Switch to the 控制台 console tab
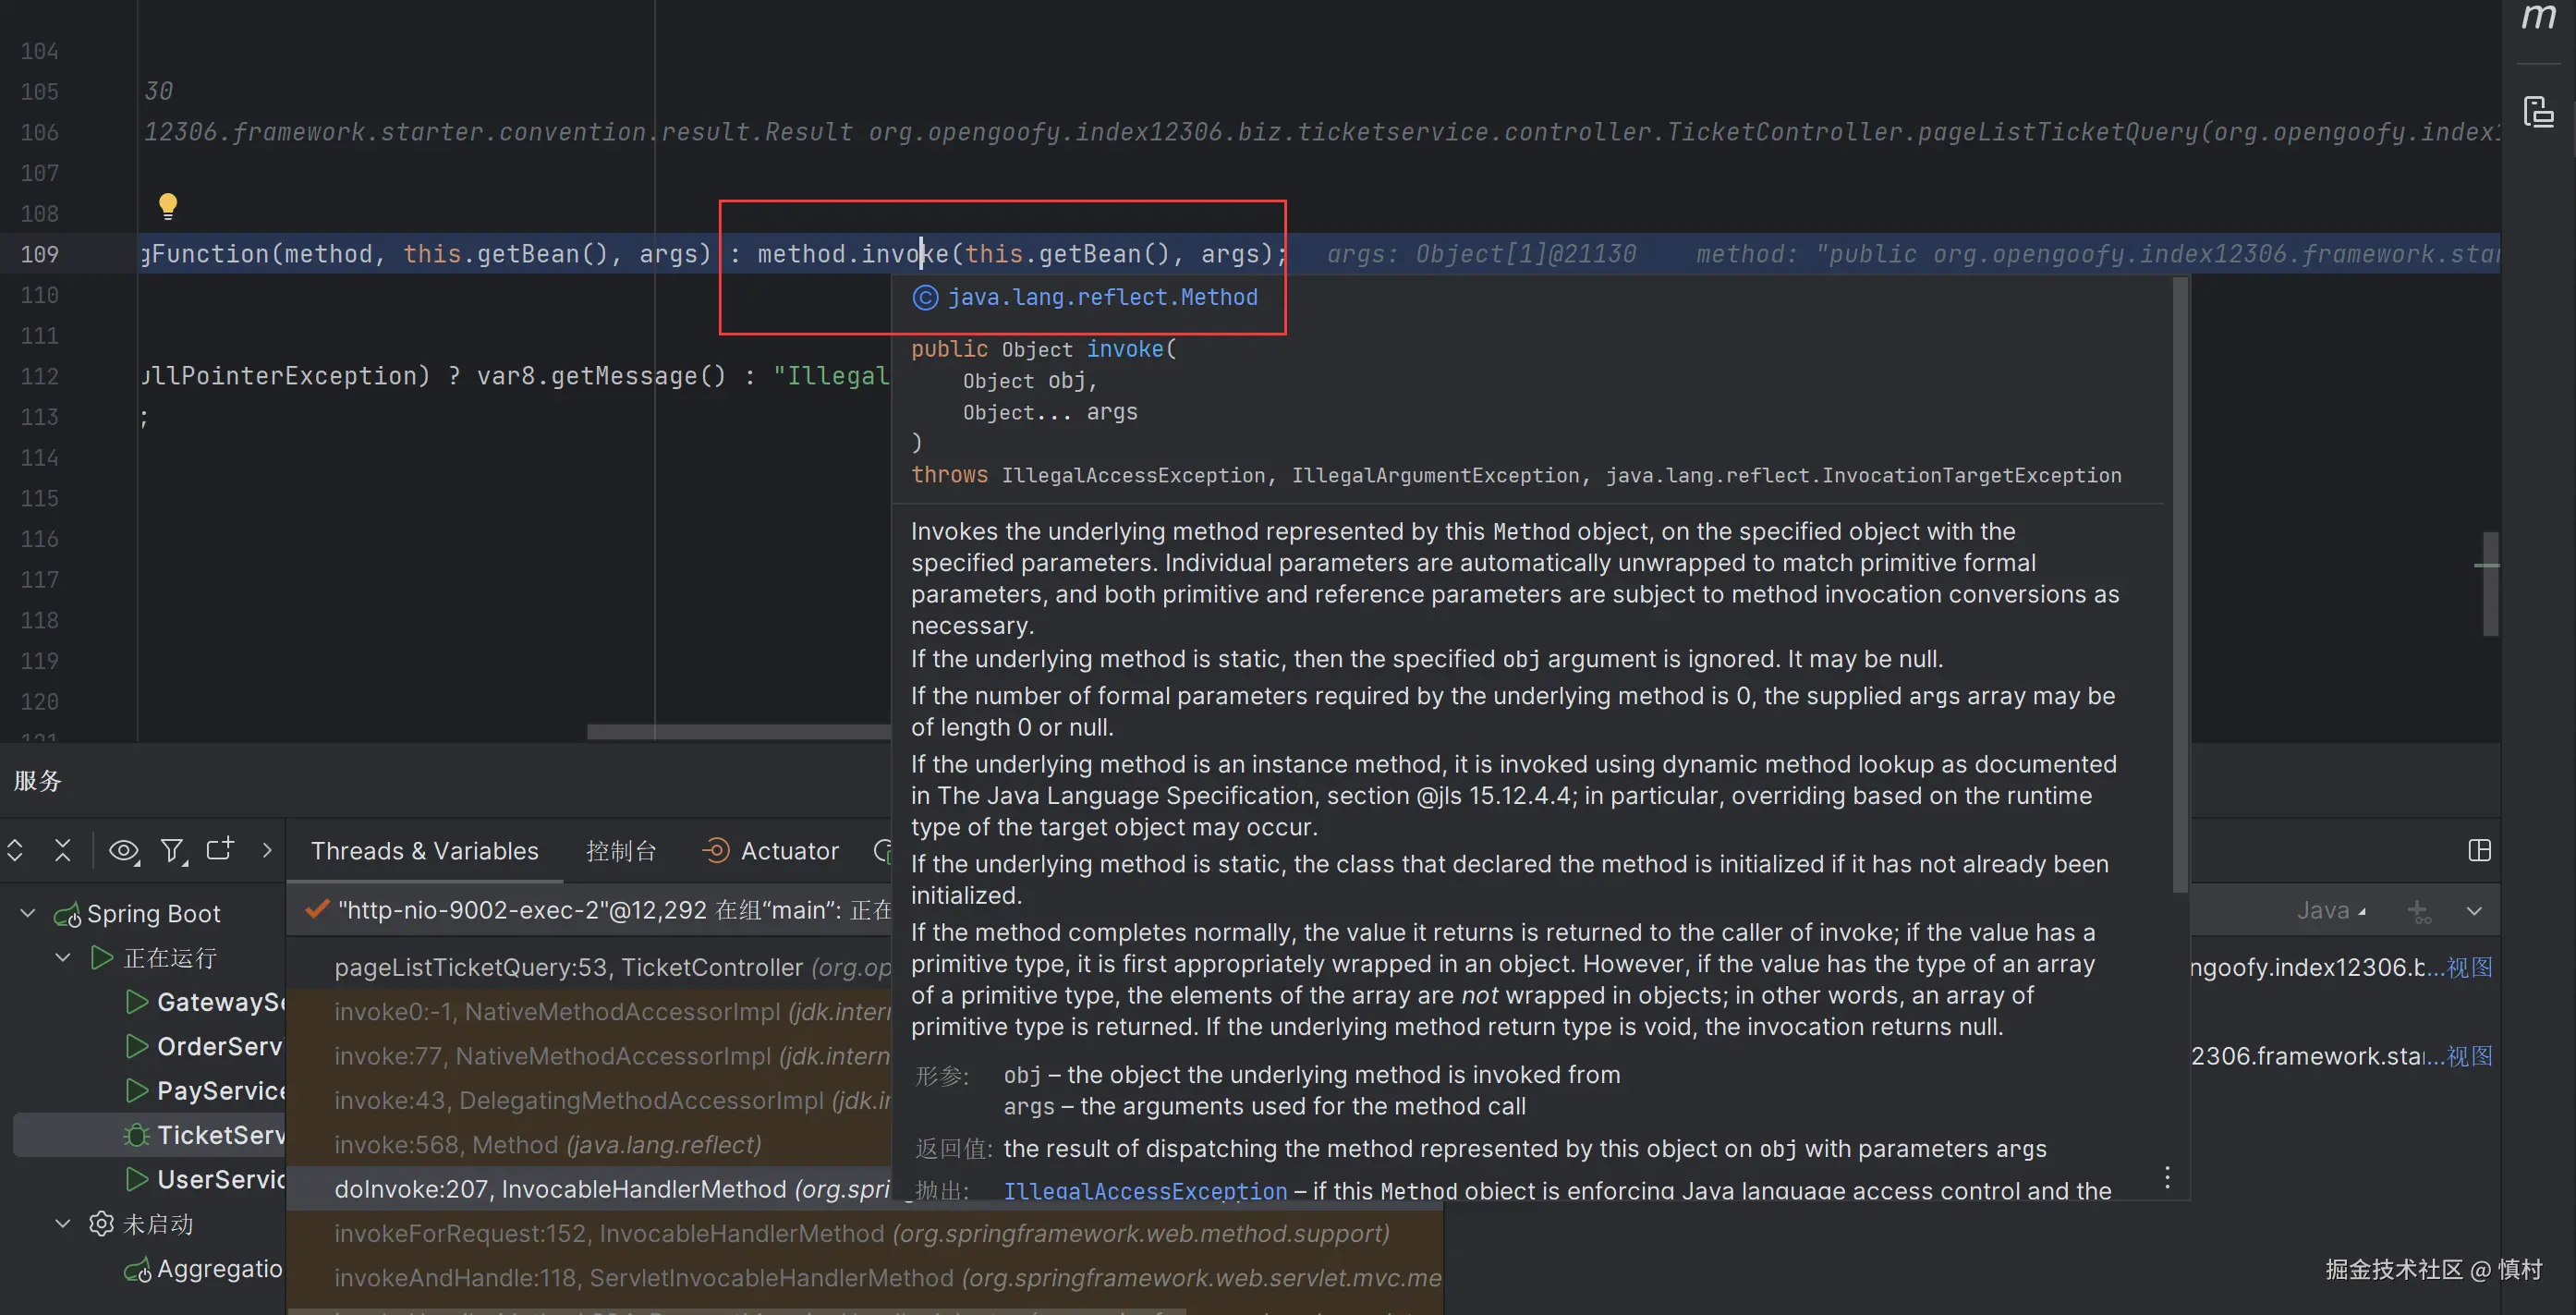Image resolution: width=2576 pixels, height=1315 pixels. (620, 851)
